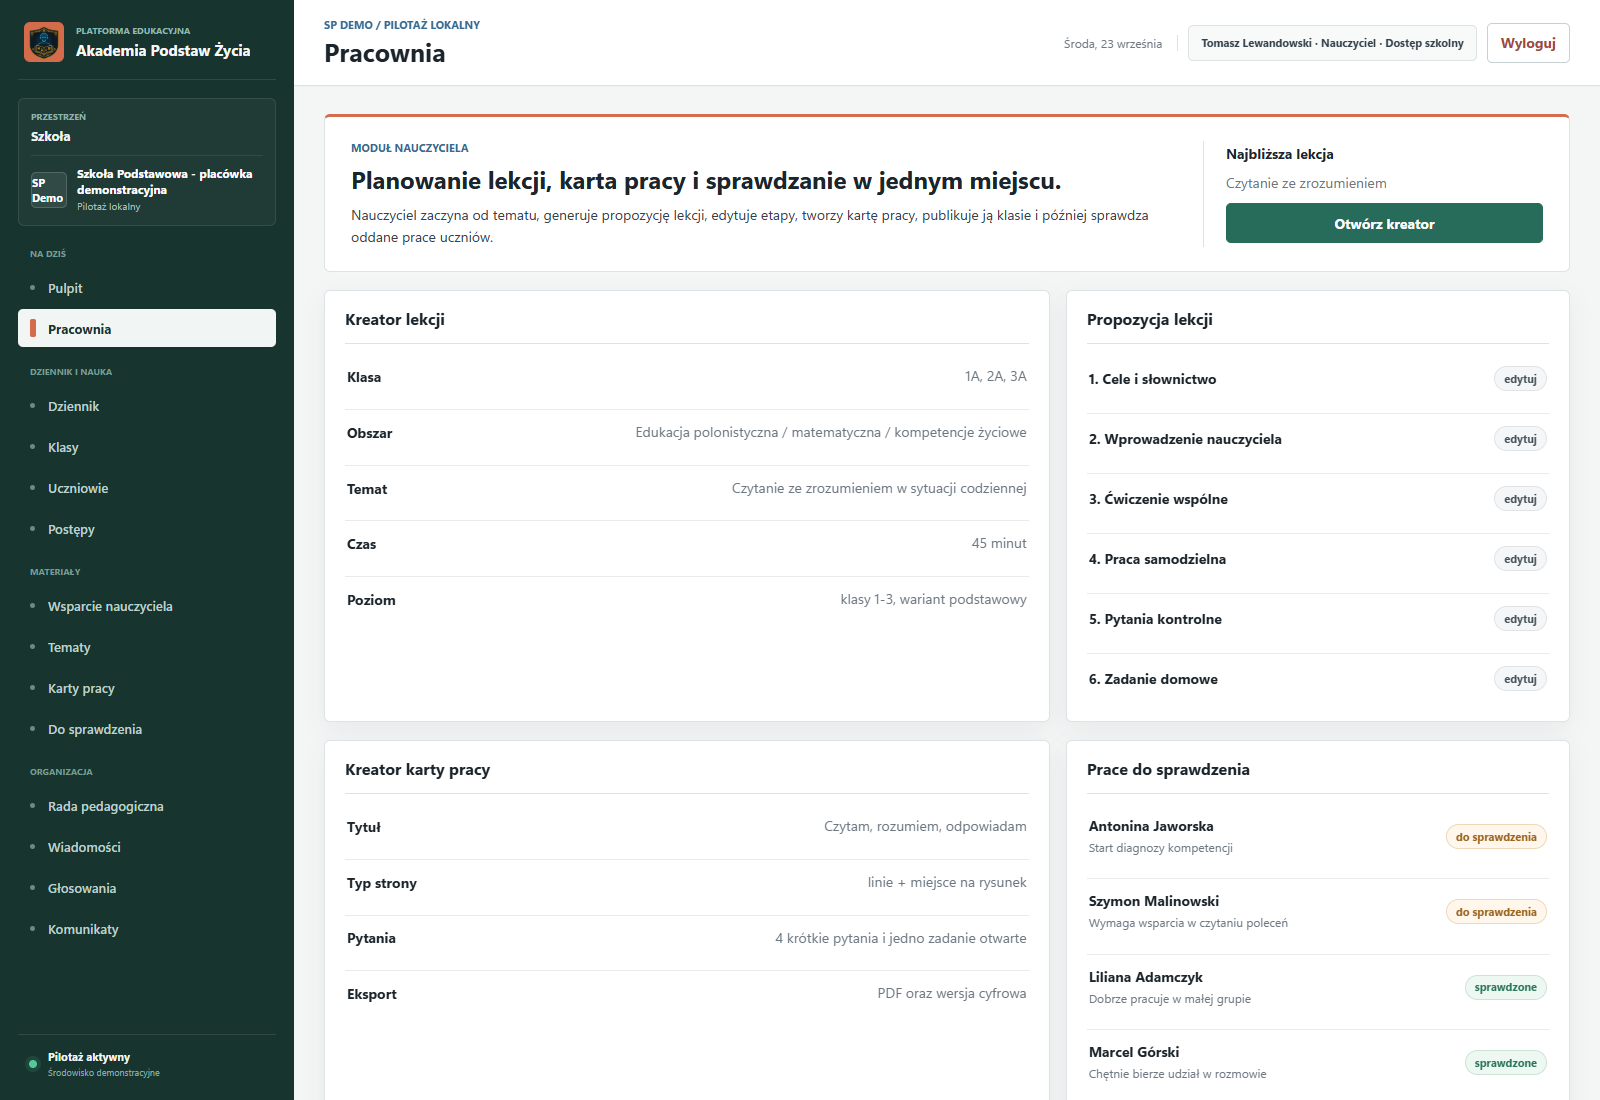Click the Obszar value Edukacja polonistyczna
This screenshot has width=1600, height=1100.
[x=831, y=432]
